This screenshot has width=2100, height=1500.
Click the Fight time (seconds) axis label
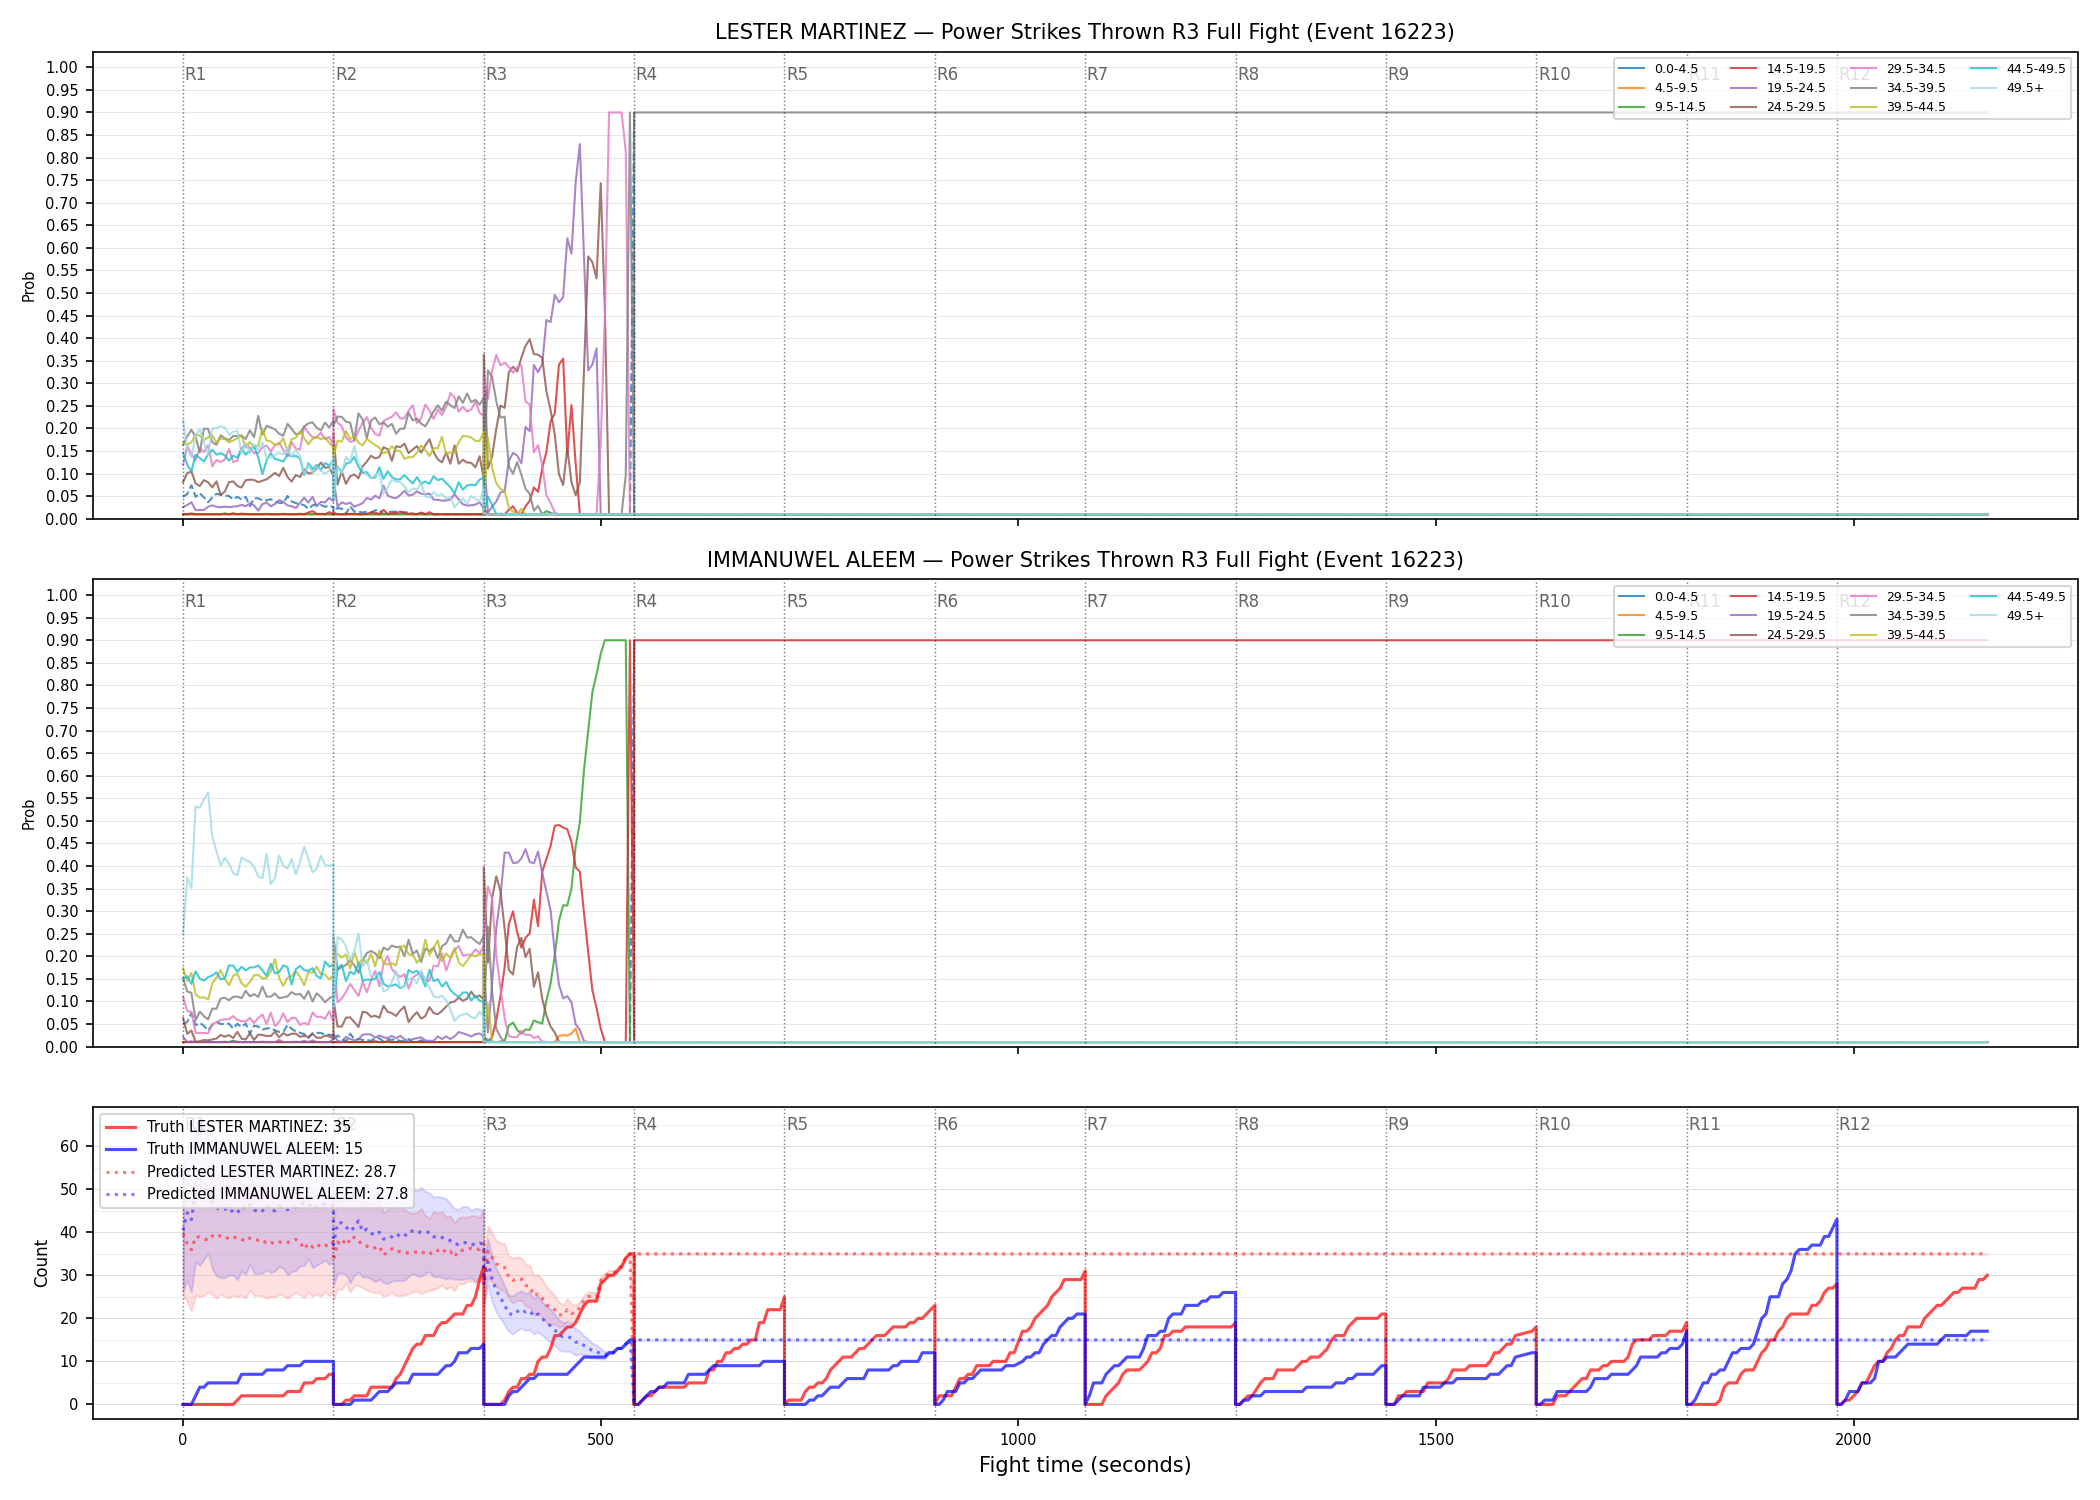(x=1085, y=1465)
